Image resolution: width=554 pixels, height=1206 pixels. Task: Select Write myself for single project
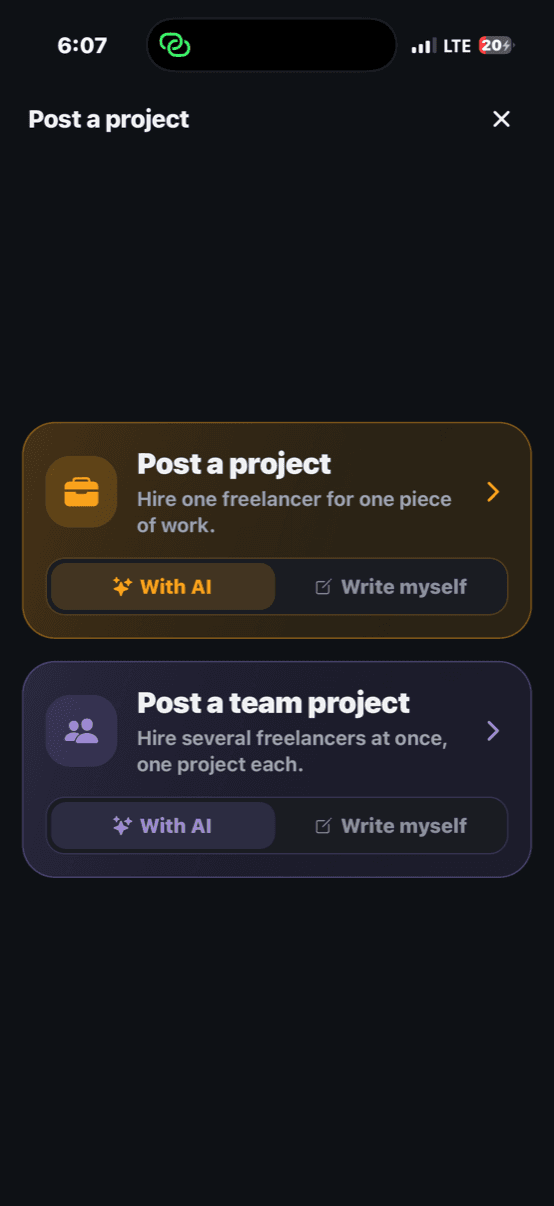point(391,587)
